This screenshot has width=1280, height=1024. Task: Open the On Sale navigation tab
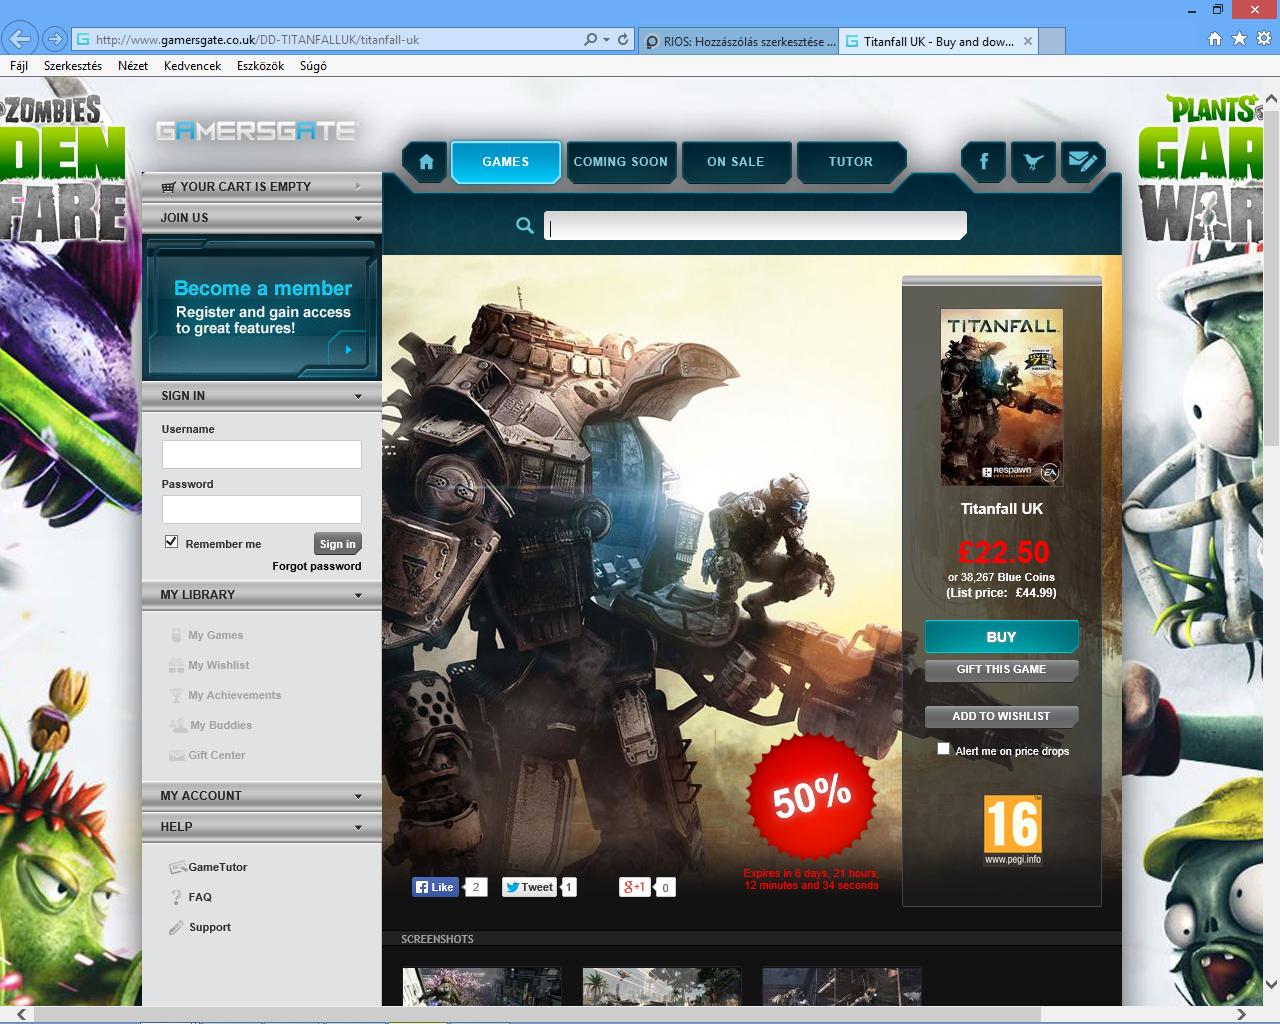point(736,162)
